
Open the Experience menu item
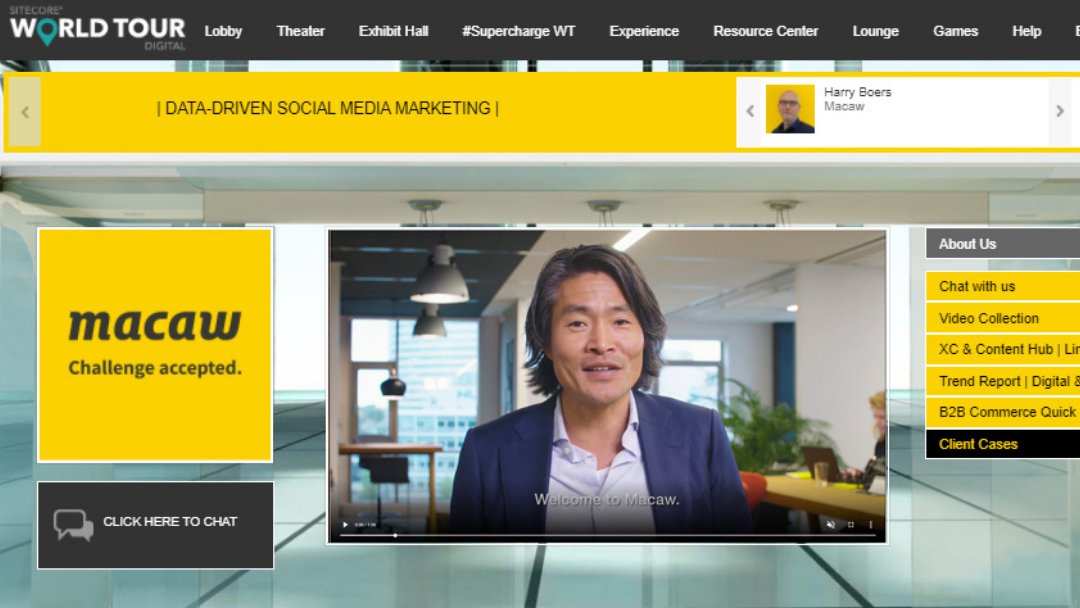coord(644,31)
